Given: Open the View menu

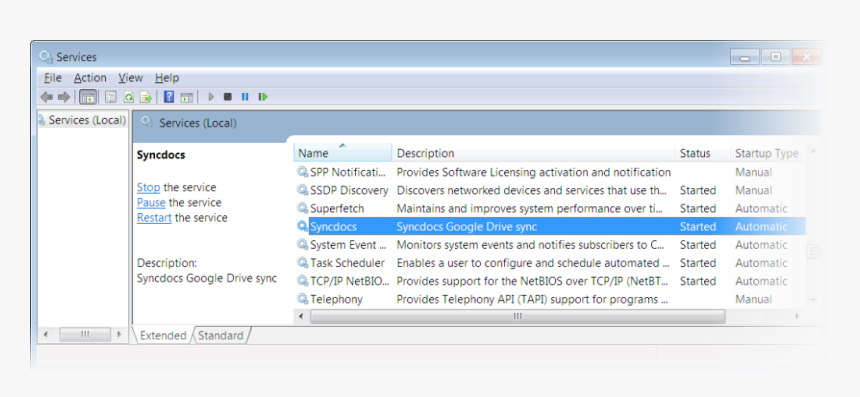Looking at the screenshot, I should [131, 78].
